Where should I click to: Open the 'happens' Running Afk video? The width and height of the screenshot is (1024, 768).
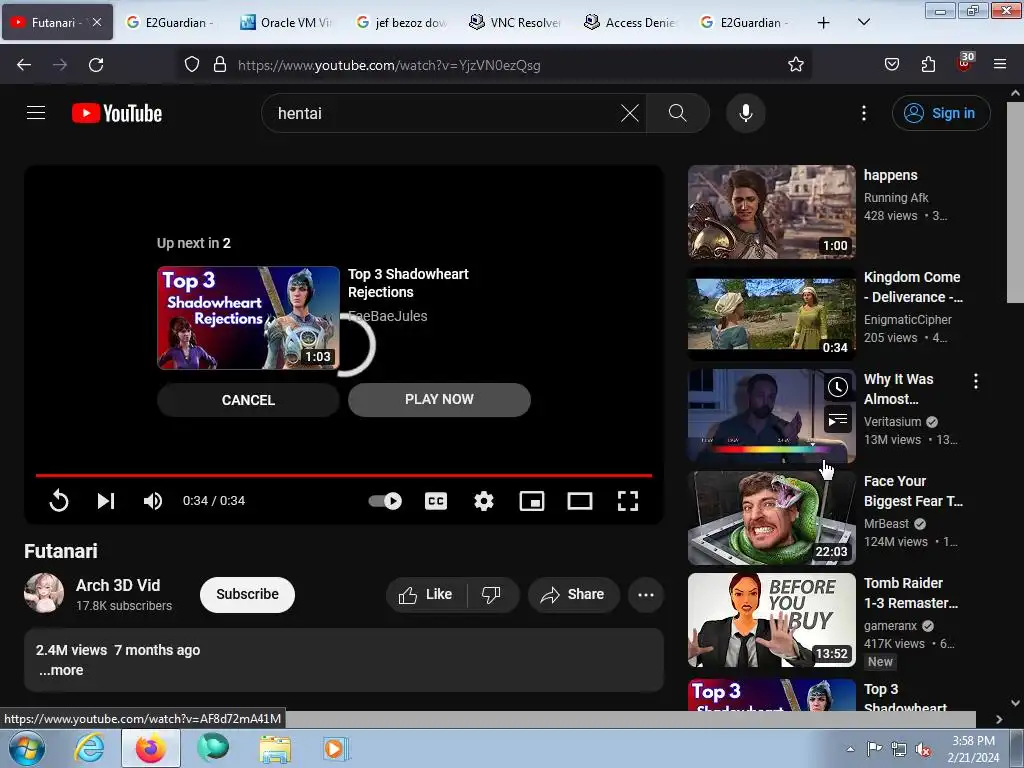coord(772,212)
